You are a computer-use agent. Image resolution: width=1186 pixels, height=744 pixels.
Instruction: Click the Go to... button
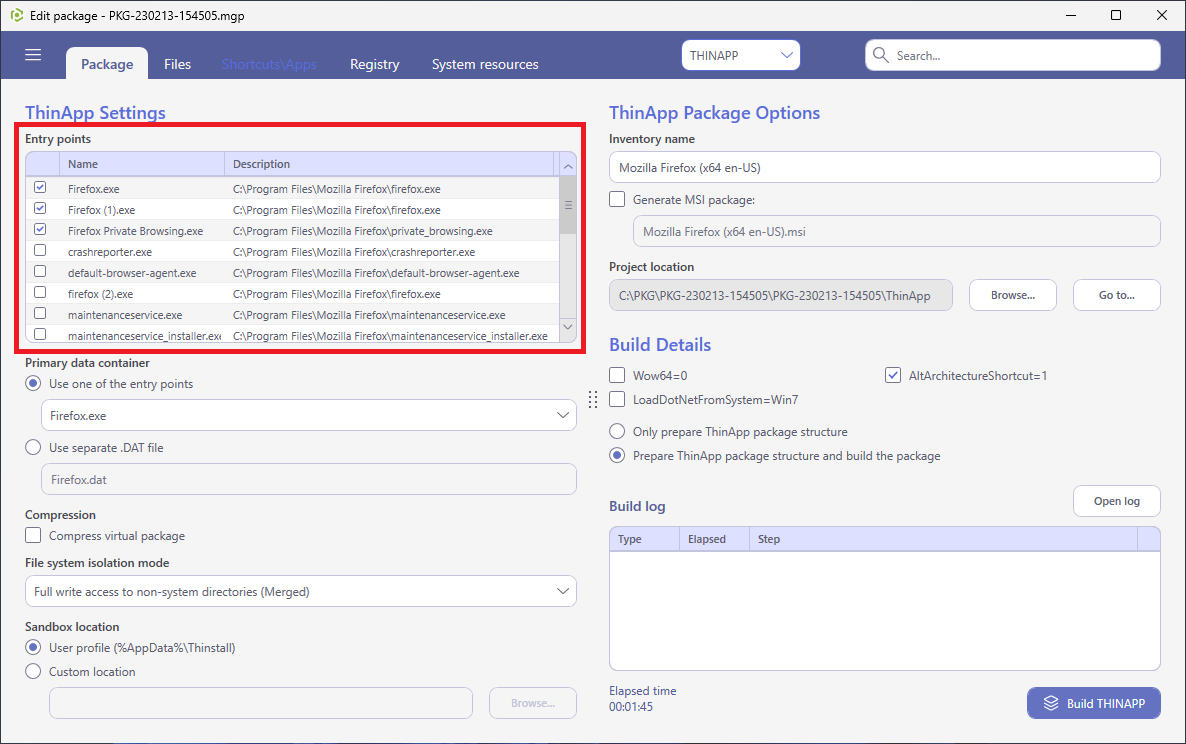(1116, 295)
